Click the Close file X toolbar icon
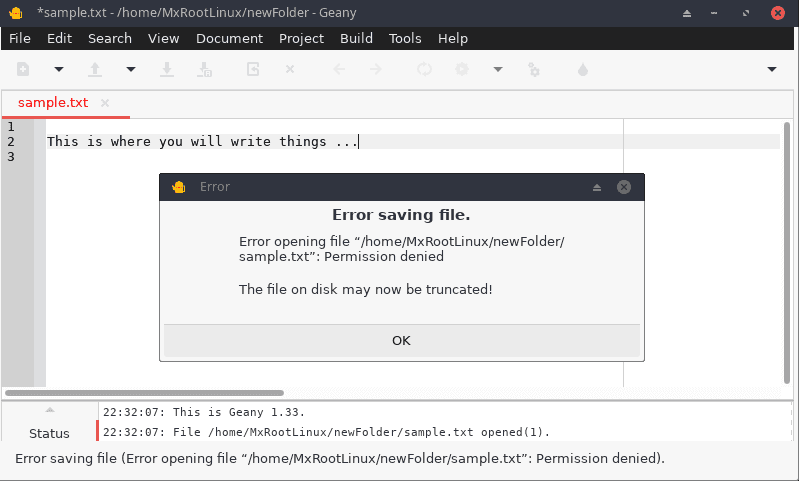The image size is (799, 481). point(290,69)
